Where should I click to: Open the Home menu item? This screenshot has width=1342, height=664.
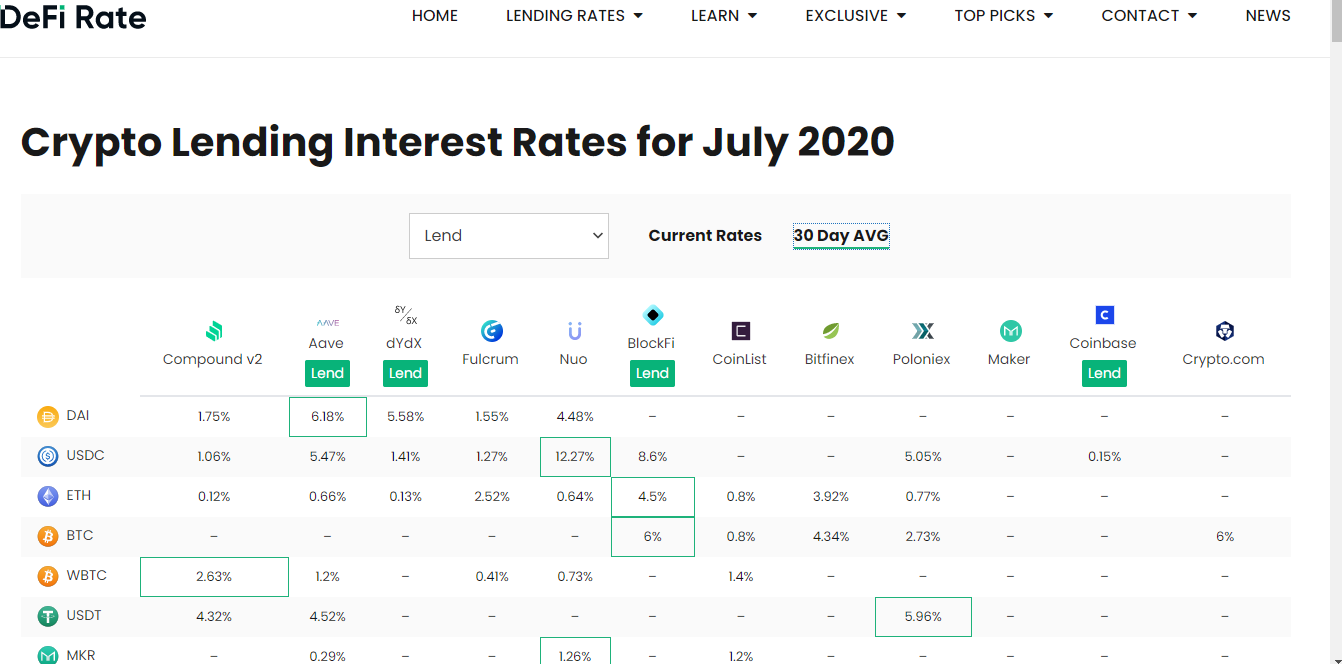pos(435,16)
